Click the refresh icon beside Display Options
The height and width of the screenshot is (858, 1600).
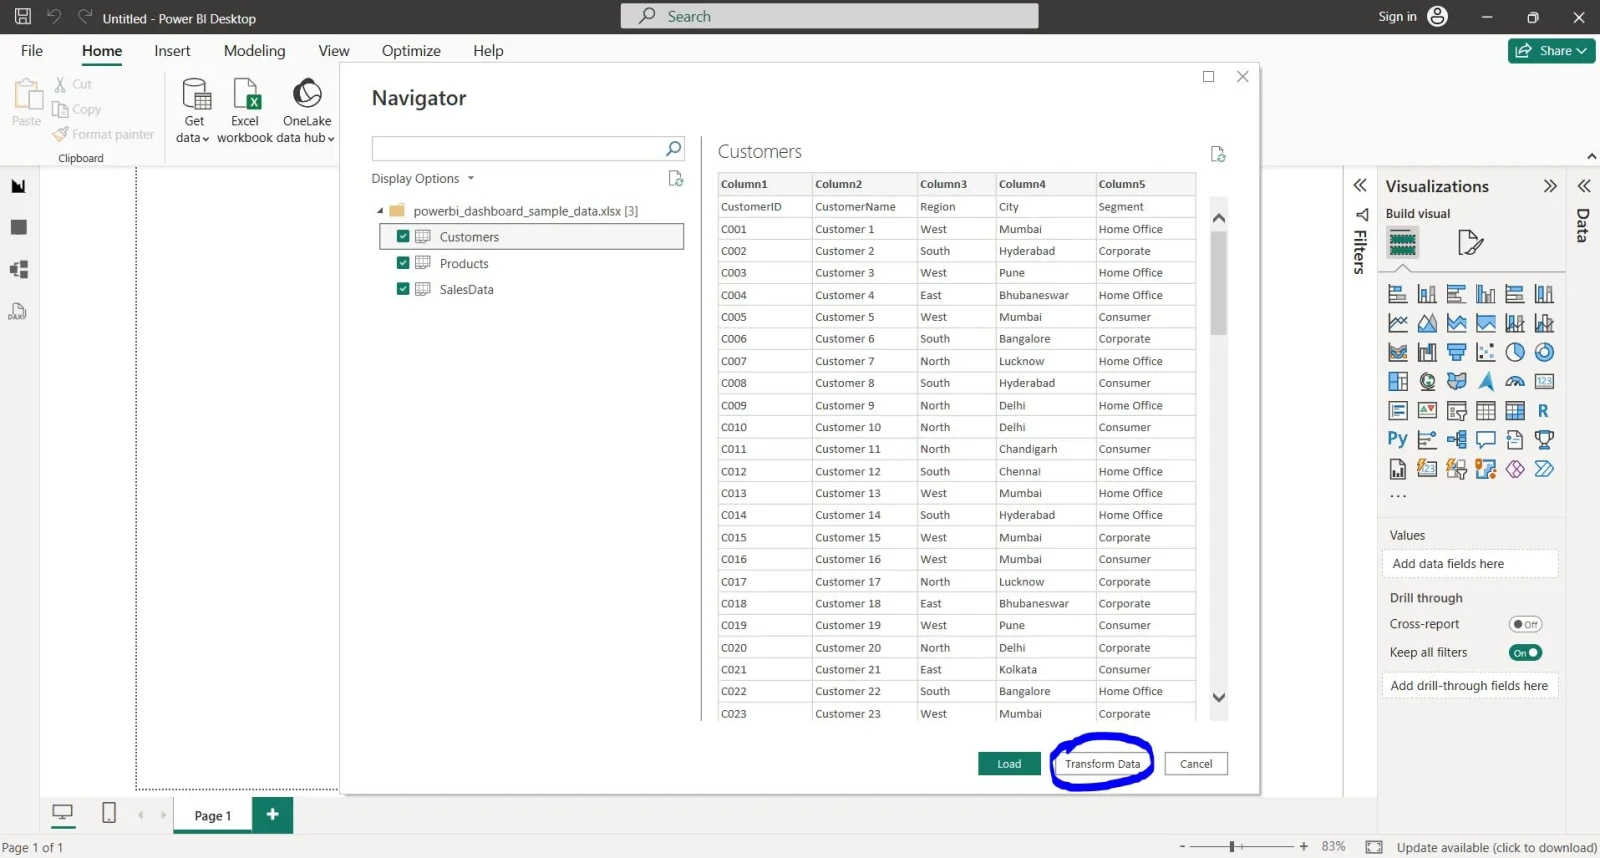(x=676, y=178)
